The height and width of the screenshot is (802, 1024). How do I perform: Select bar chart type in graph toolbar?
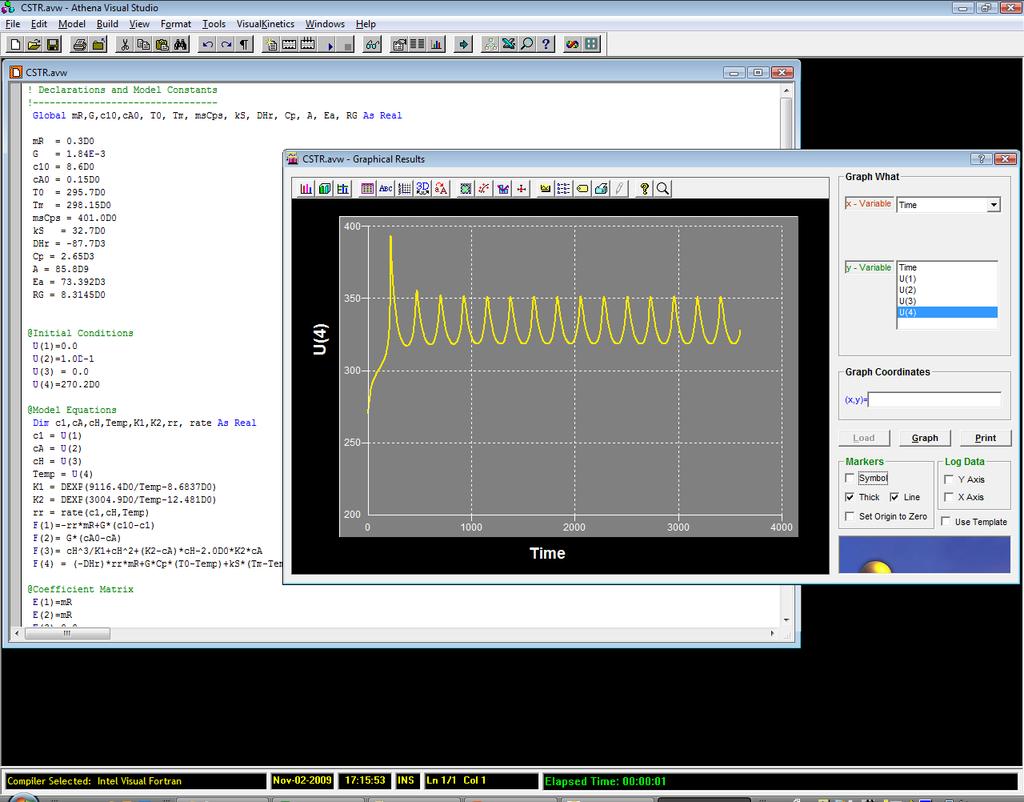[x=306, y=189]
